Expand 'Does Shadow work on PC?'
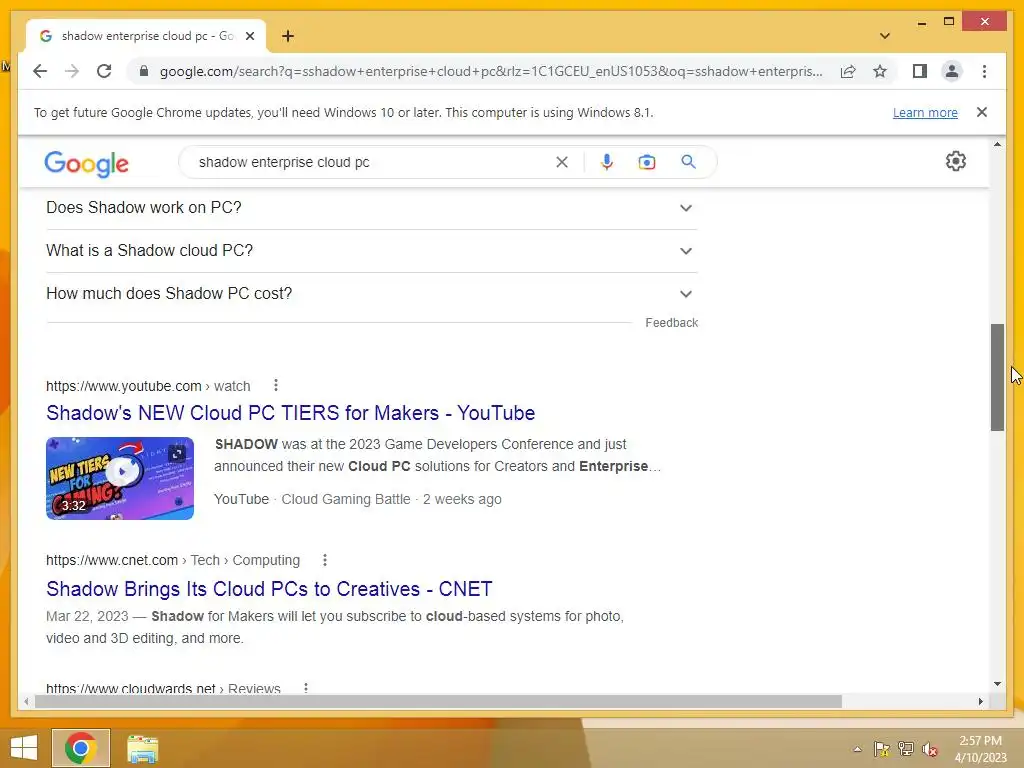This screenshot has height=768, width=1024. pyautogui.click(x=371, y=208)
